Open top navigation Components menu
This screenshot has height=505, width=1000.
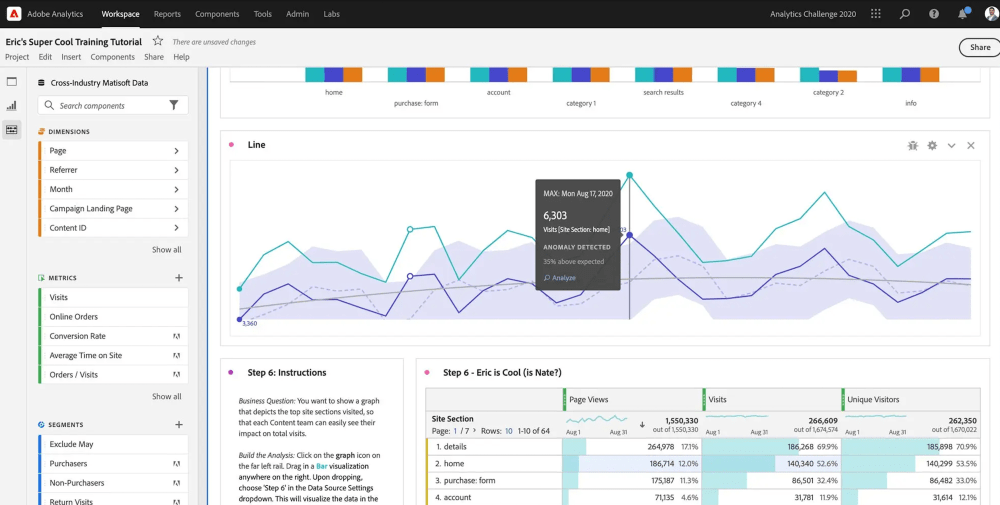(x=217, y=14)
